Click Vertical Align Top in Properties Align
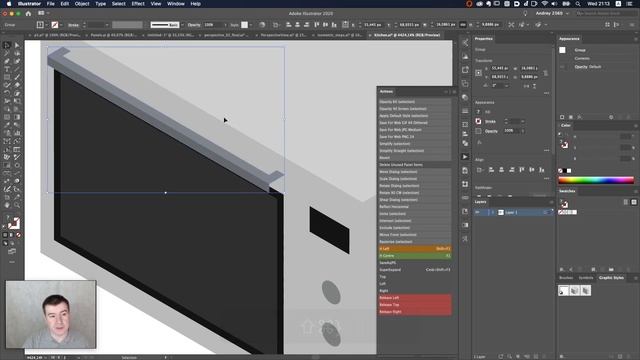Image resolution: width=640 pixels, height=360 pixels. 522,169
